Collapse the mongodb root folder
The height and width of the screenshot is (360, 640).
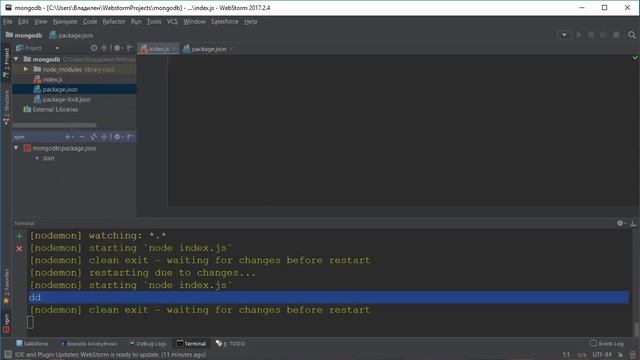16,59
